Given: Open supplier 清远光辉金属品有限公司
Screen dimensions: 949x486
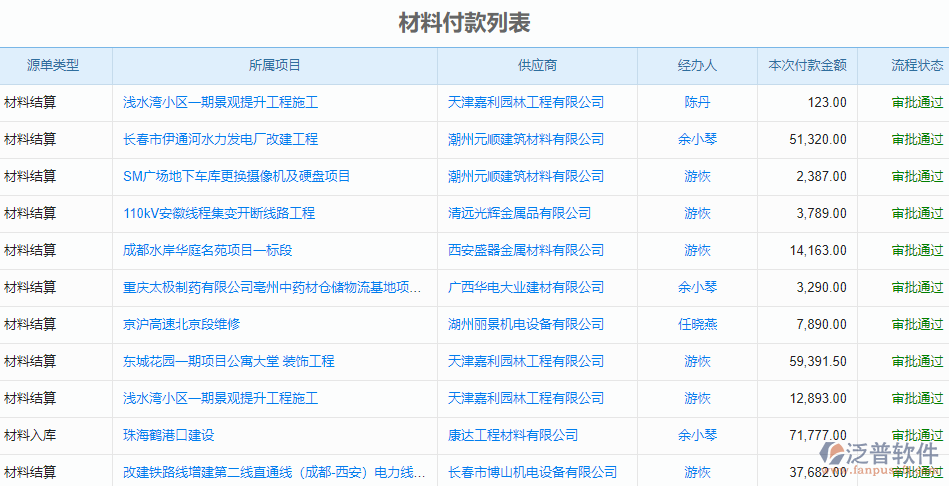Looking at the screenshot, I should pyautogui.click(x=519, y=213).
